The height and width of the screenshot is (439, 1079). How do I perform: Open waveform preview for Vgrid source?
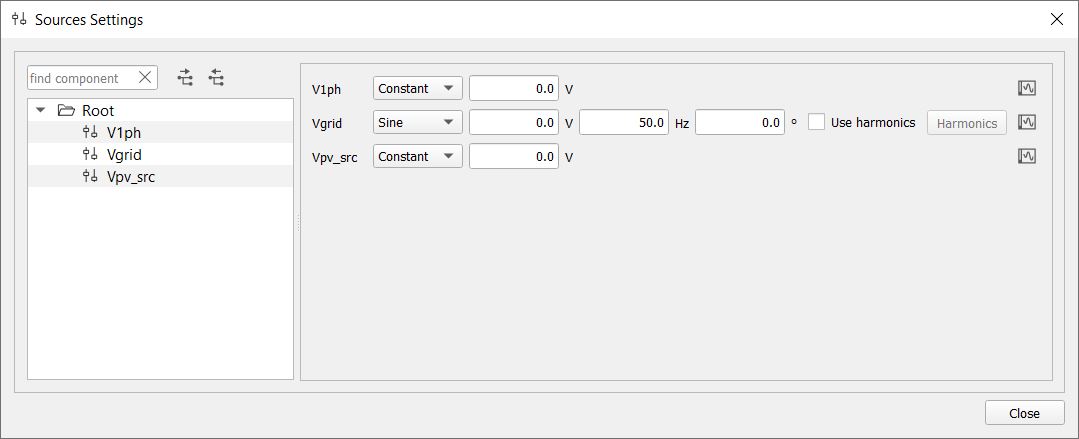click(x=1026, y=122)
